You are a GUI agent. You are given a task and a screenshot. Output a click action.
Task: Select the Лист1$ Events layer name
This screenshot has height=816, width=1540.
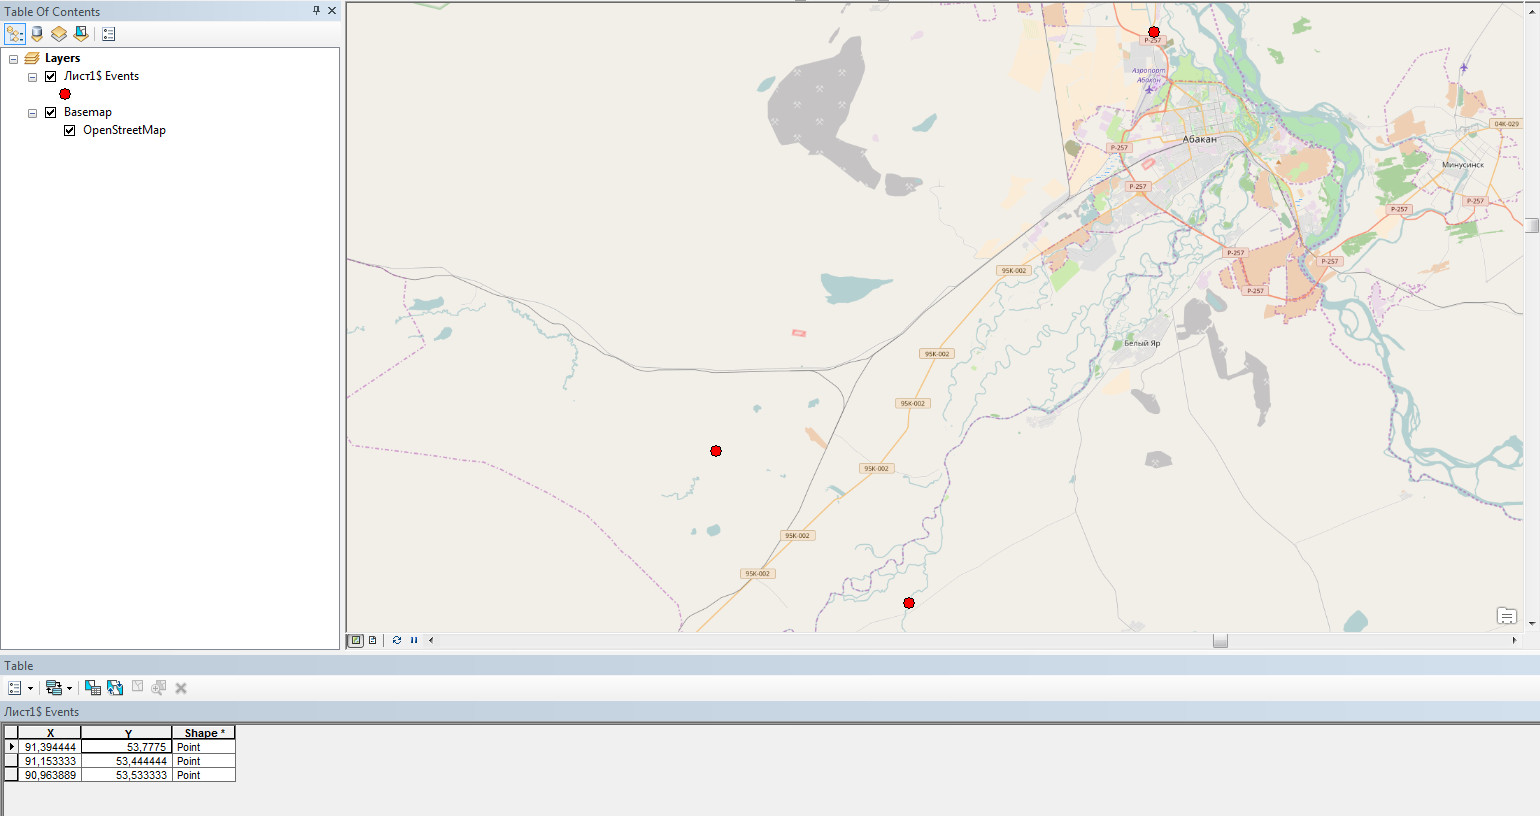click(x=101, y=76)
